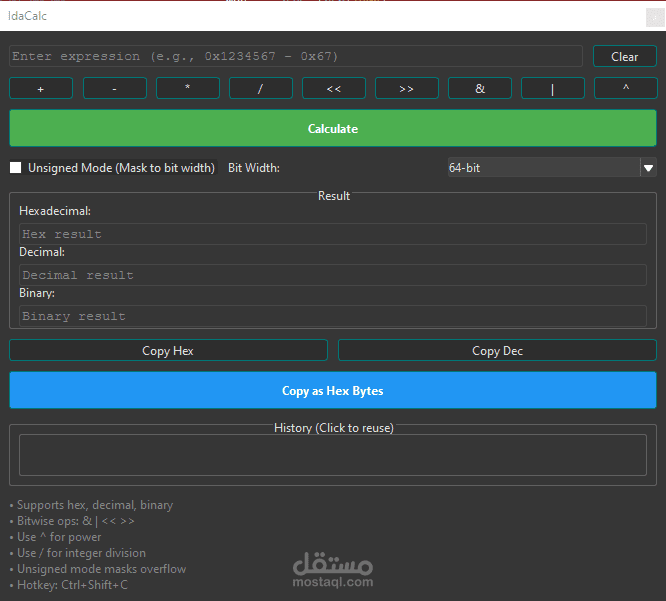
Task: Click the Unsigned mode masks overflow hint
Action: [x=98, y=569]
